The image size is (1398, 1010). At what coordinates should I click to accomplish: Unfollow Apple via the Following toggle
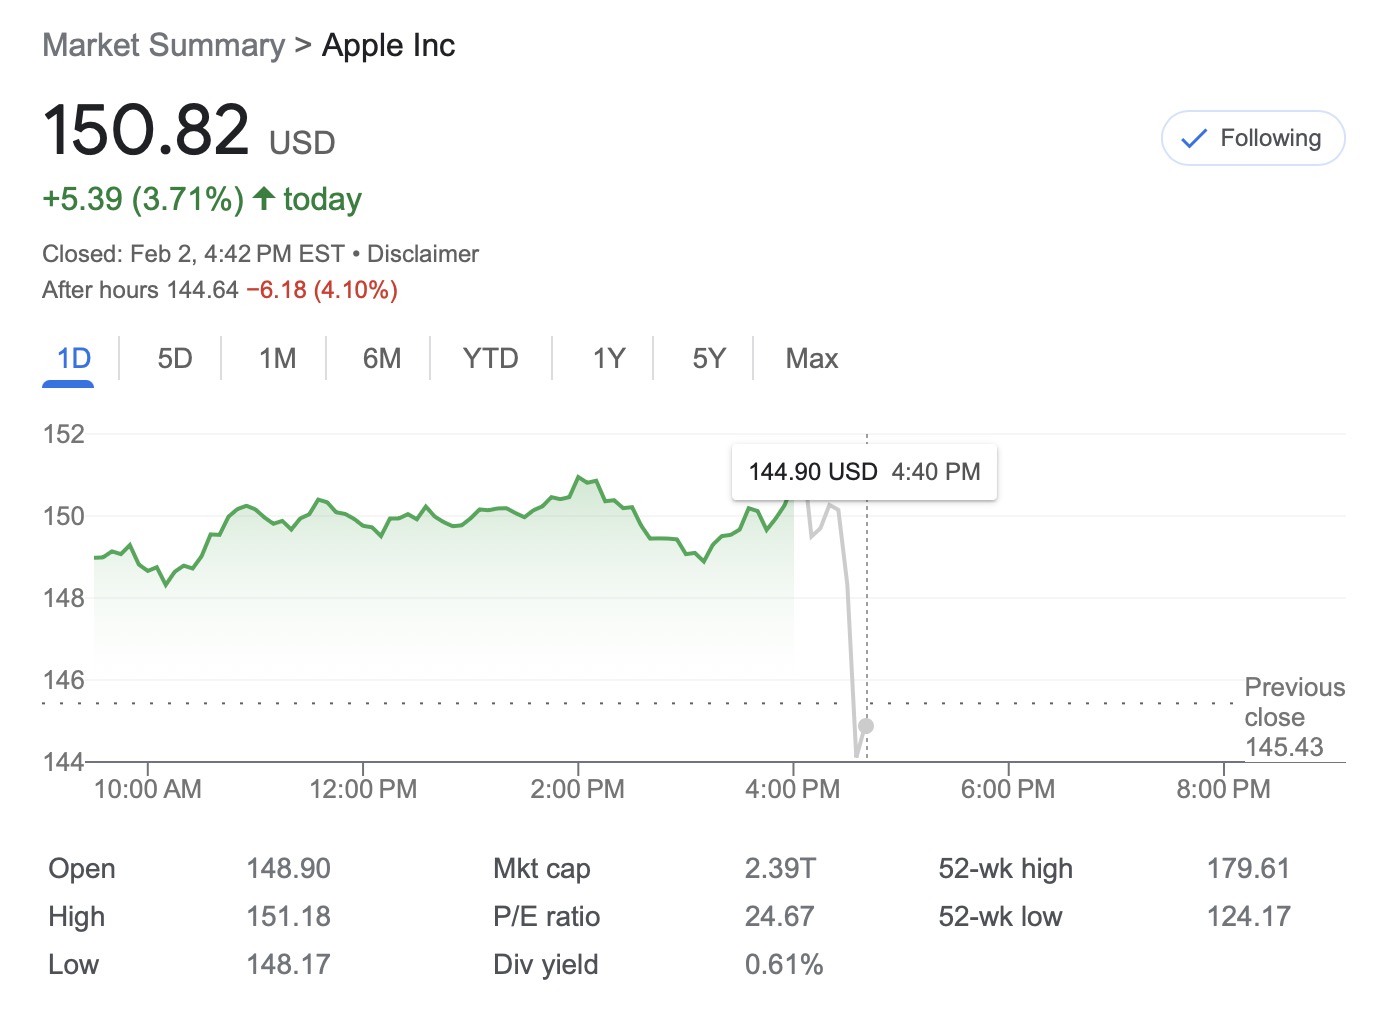pyautogui.click(x=1252, y=138)
